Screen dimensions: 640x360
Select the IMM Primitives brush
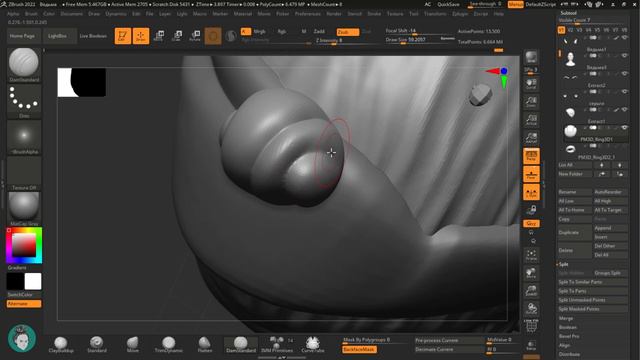(277, 344)
